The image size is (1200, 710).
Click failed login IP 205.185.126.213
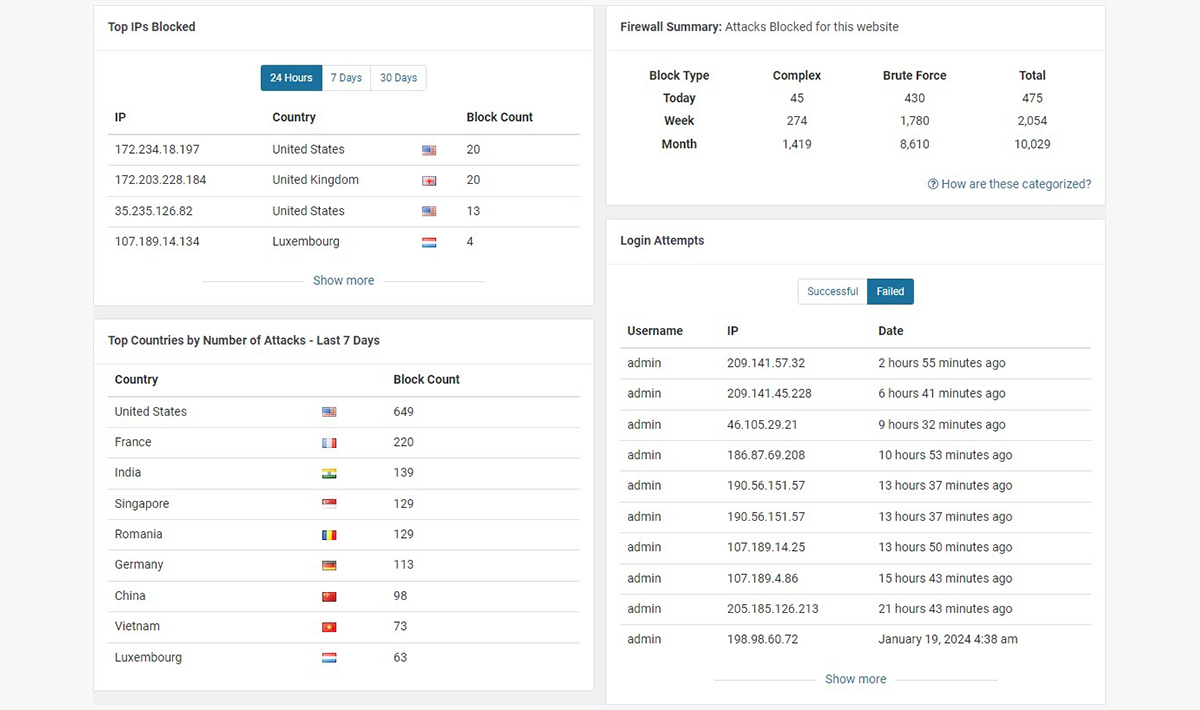pos(772,608)
